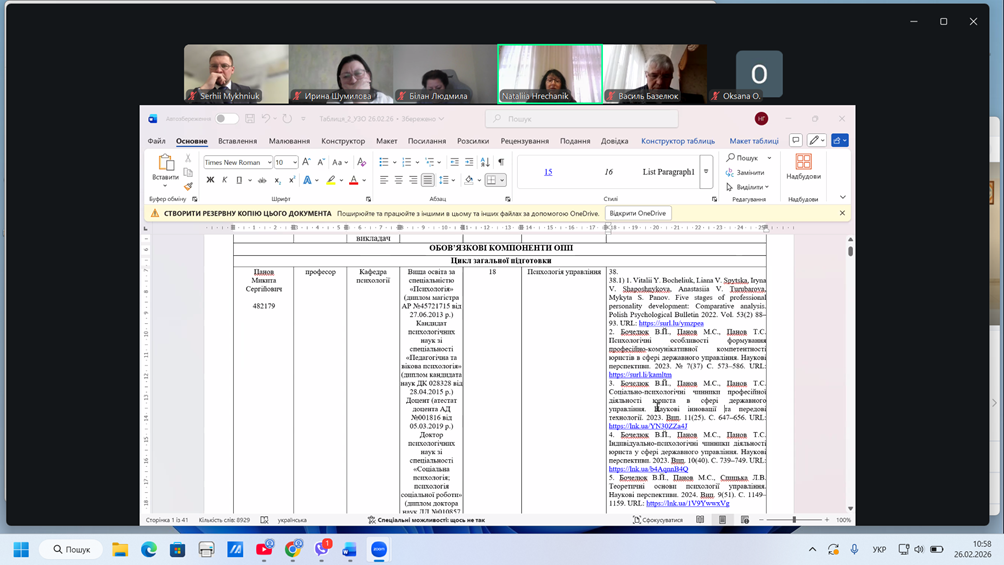This screenshot has width=1004, height=565.
Task: Apply superscript formatting
Action: (x=291, y=181)
